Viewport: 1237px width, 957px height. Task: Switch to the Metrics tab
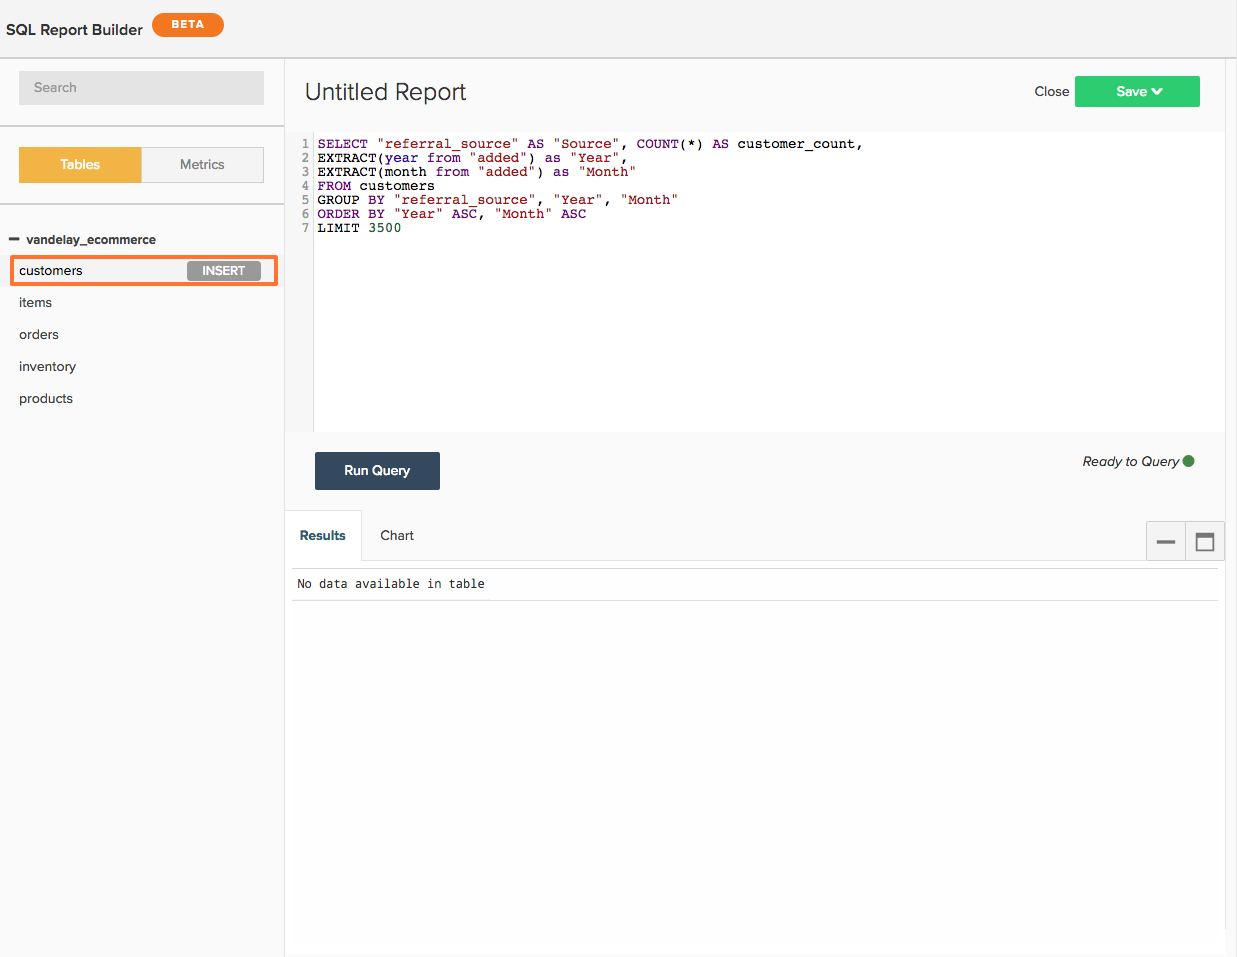tap(202, 165)
